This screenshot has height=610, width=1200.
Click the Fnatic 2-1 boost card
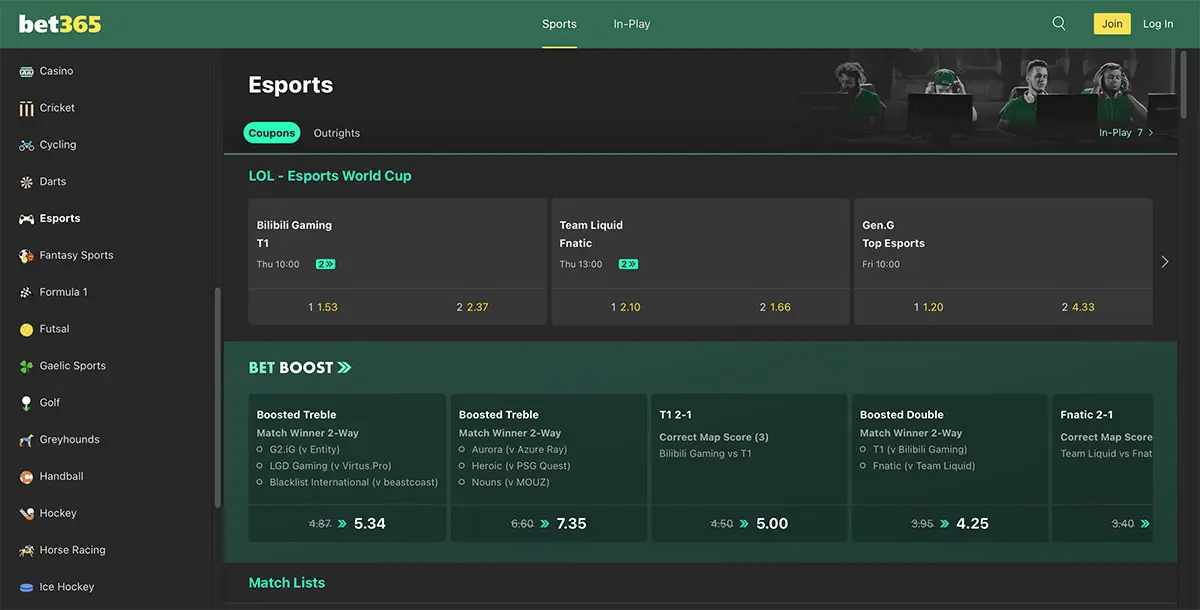pos(1103,467)
